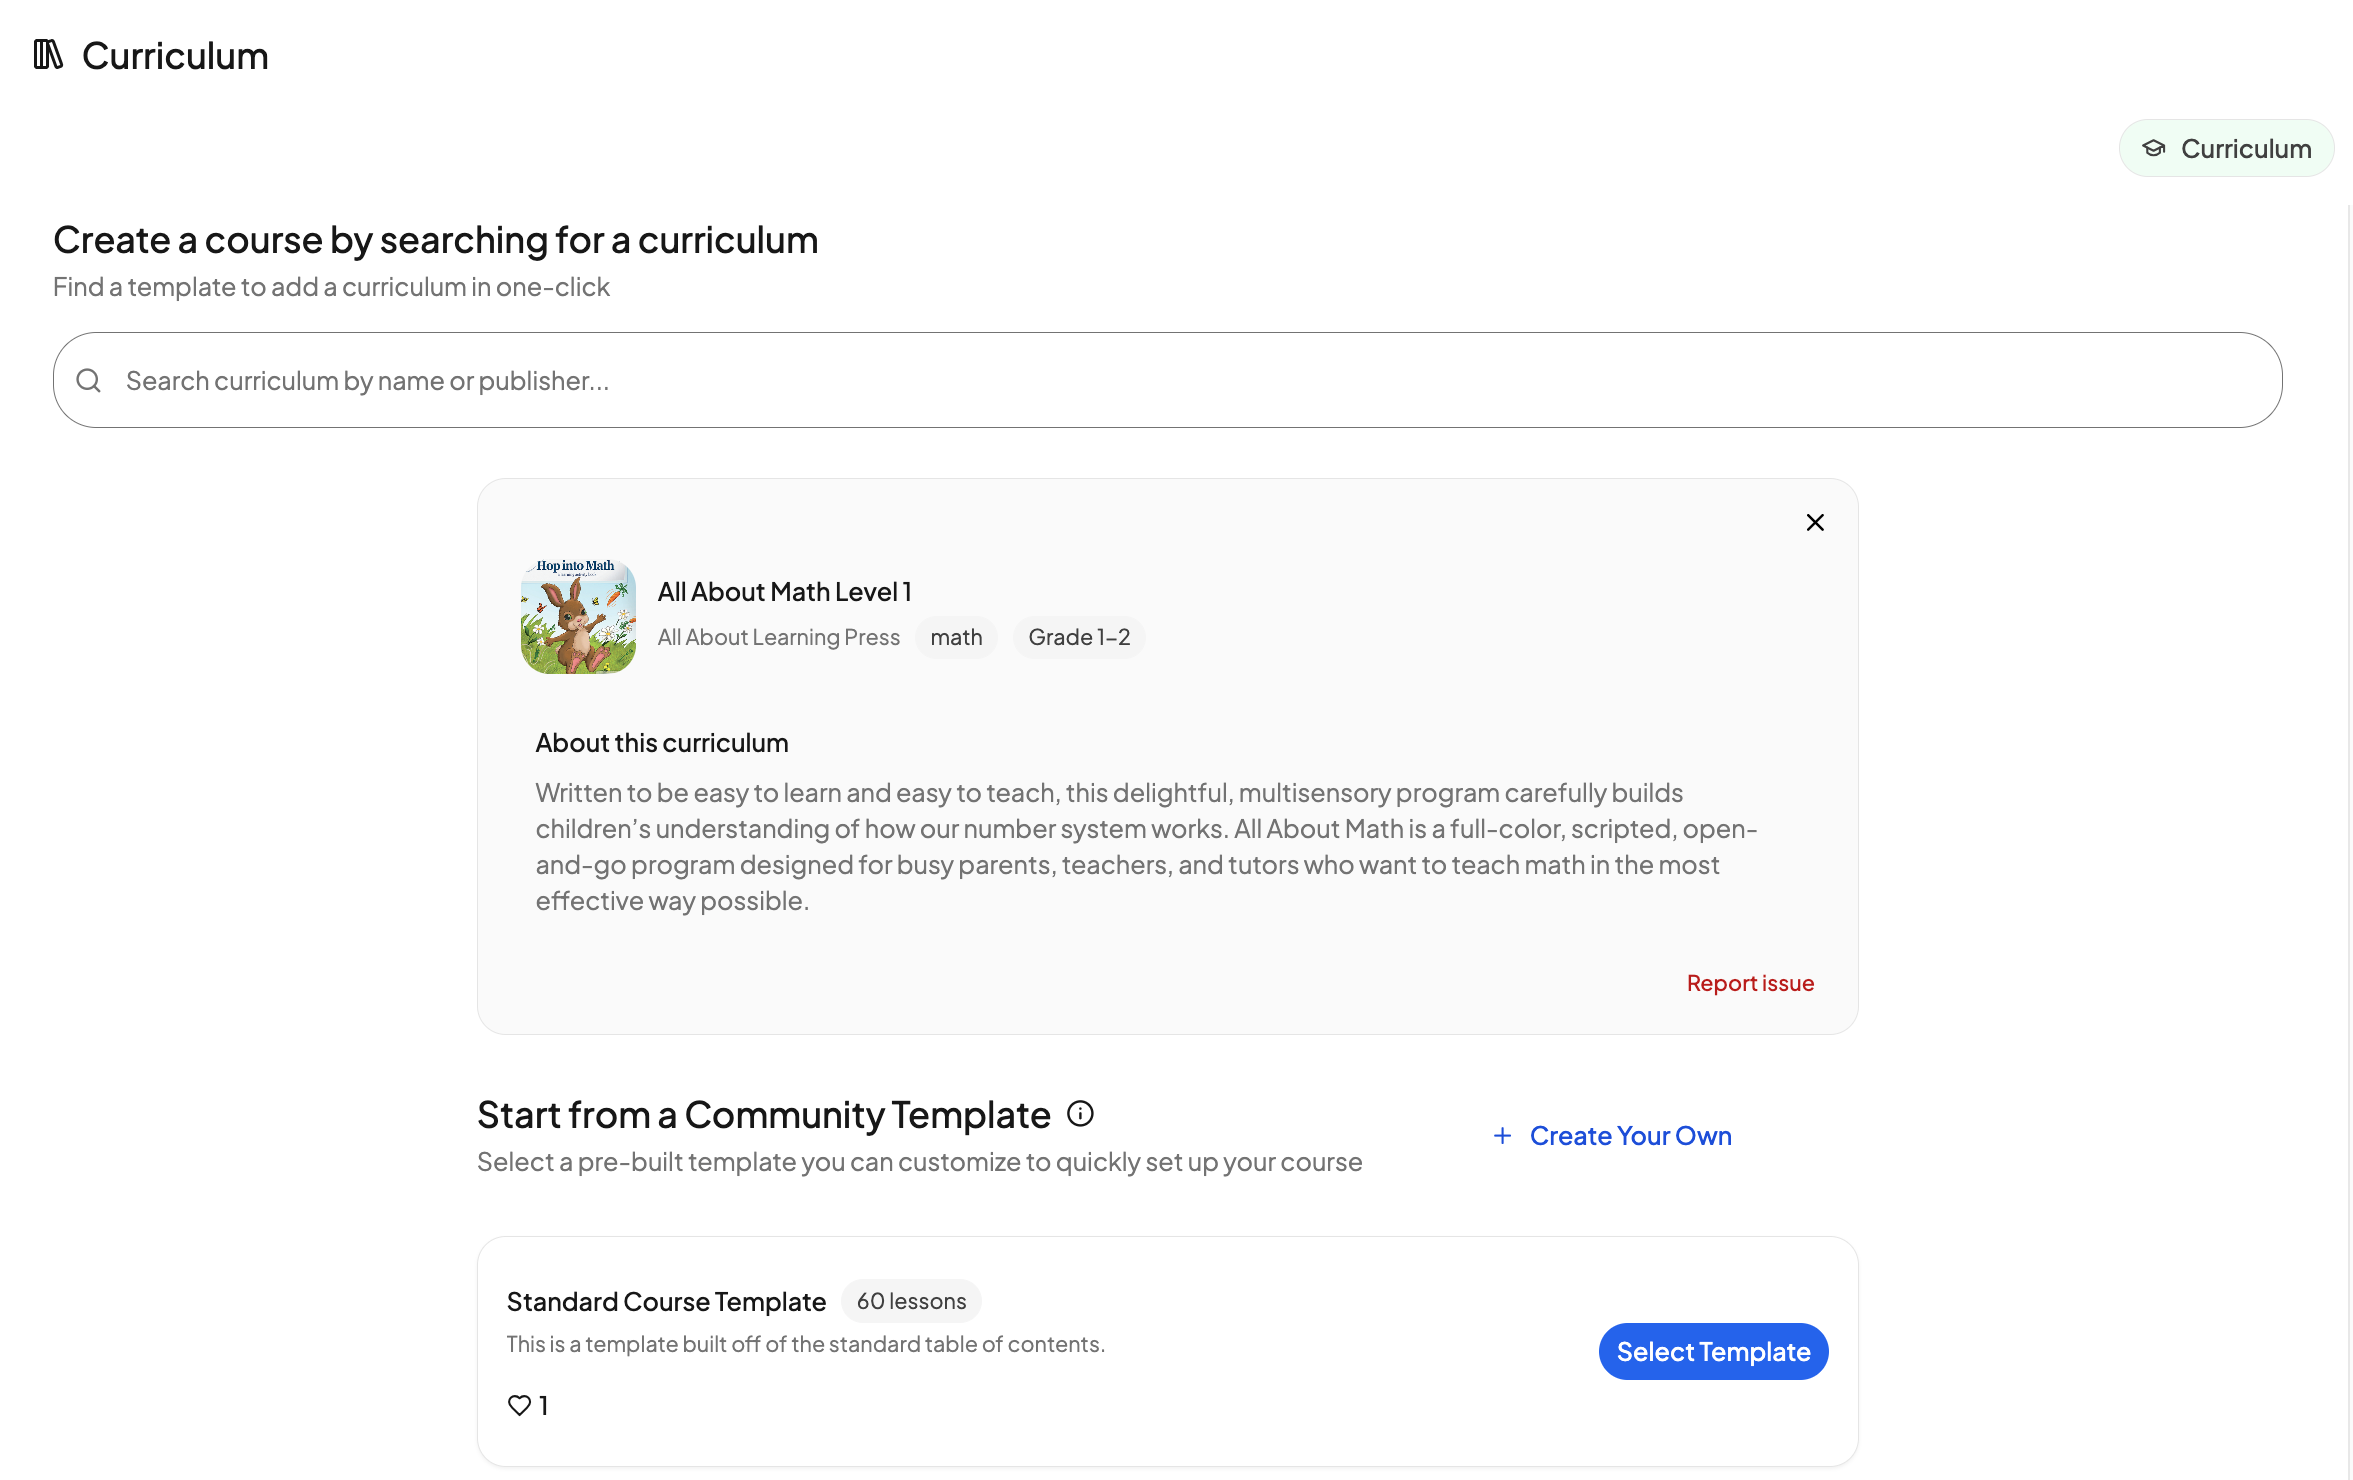This screenshot has height=1480, width=2353.
Task: Click the Hop into Math cover thumbnail
Action: (x=578, y=616)
